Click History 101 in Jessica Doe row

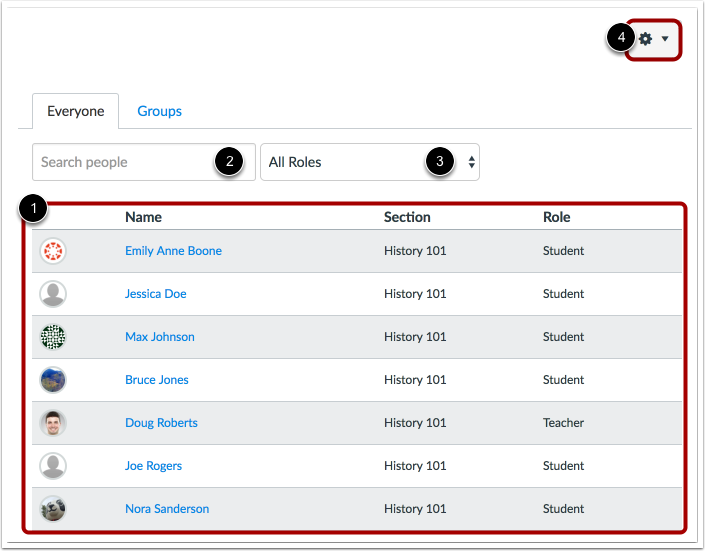(x=415, y=294)
